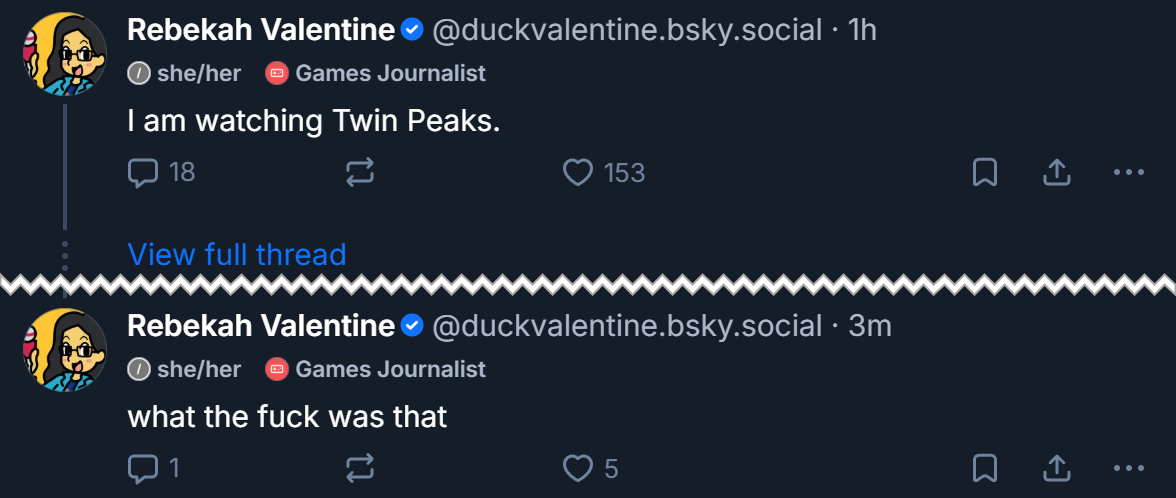This screenshot has width=1176, height=498.
Task: Open Rebekah Valentine's avatar on first post
Action: 64,53
